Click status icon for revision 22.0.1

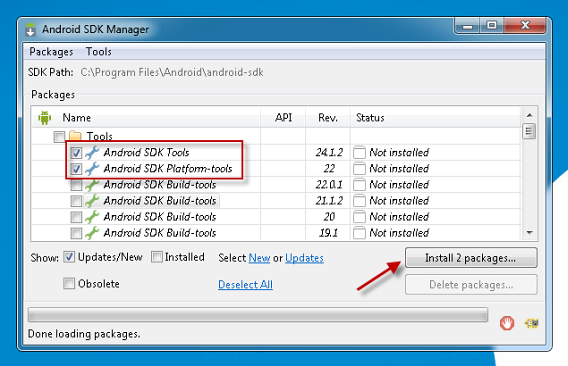(x=359, y=185)
